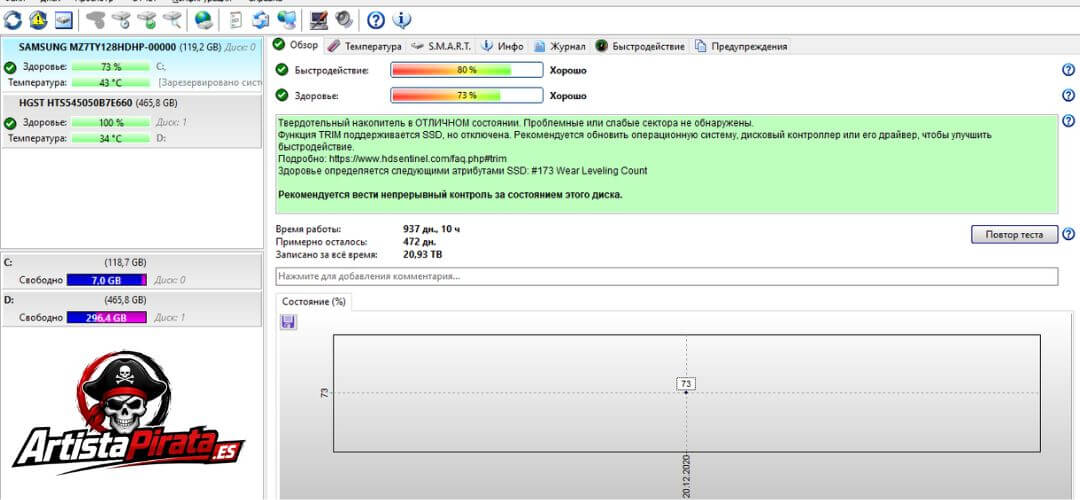Click the 73 data point label on chart

(x=686, y=384)
